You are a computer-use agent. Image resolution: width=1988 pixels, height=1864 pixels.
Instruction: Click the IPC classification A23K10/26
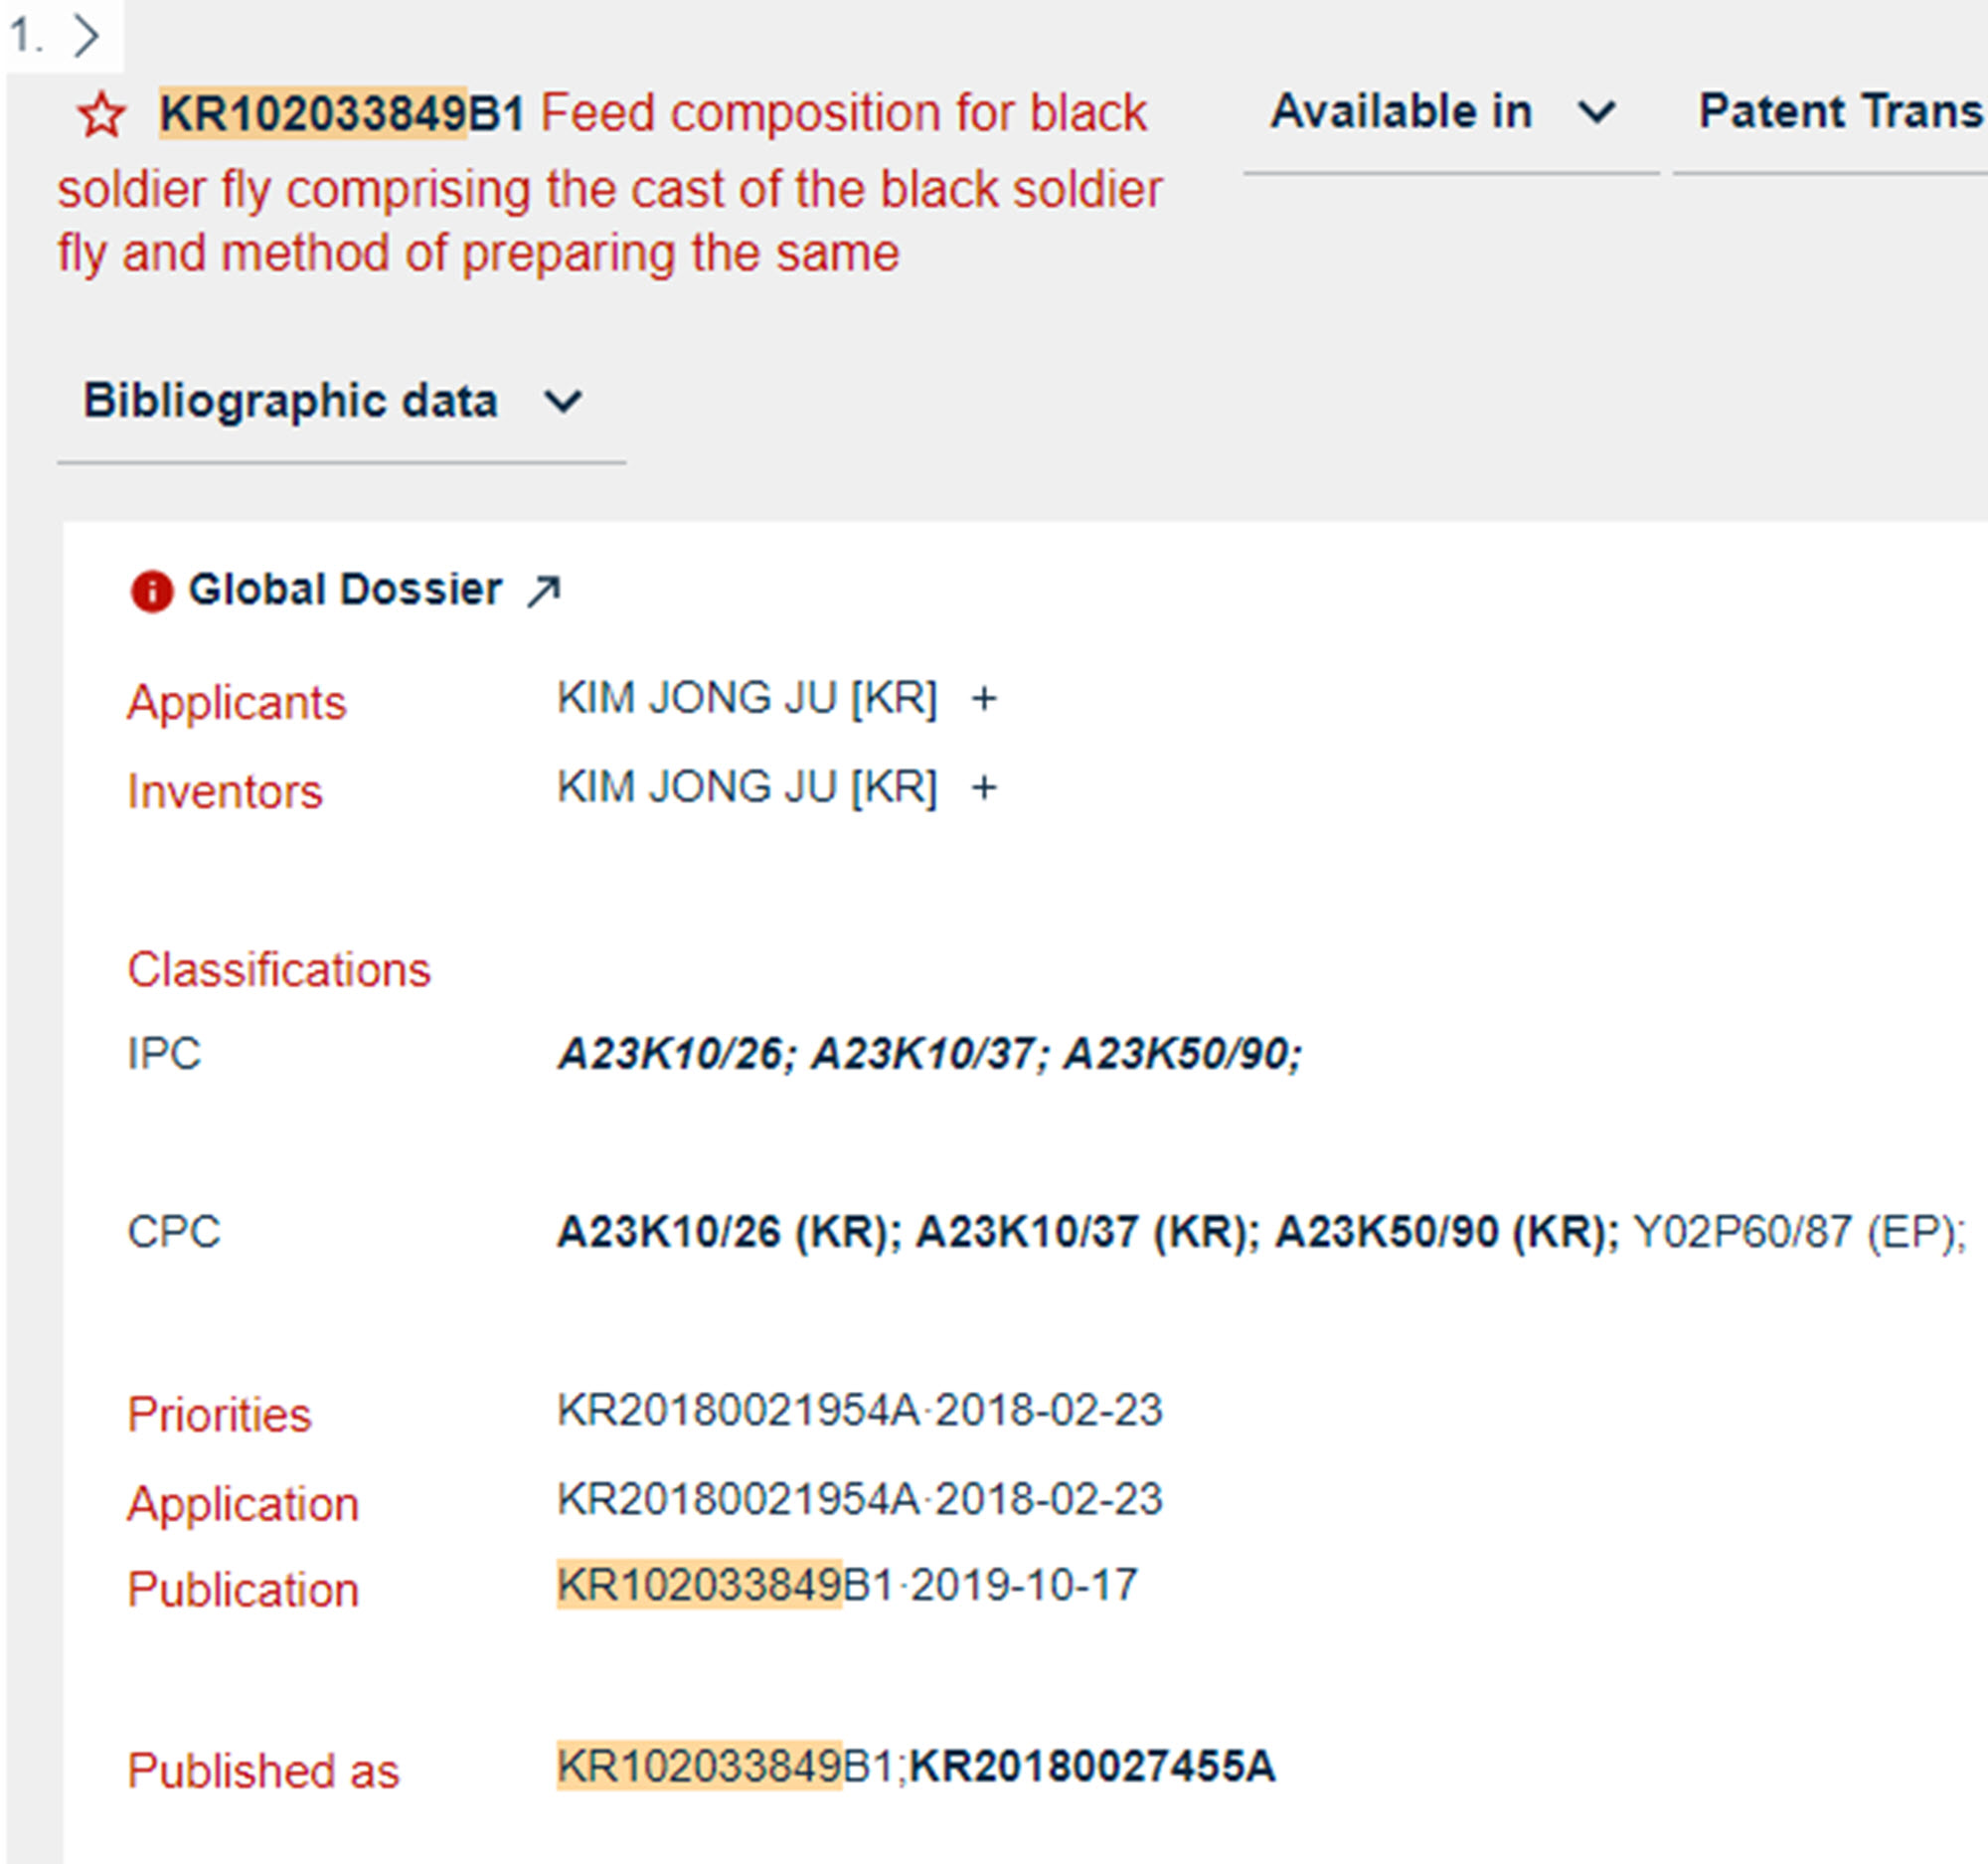(x=671, y=1054)
